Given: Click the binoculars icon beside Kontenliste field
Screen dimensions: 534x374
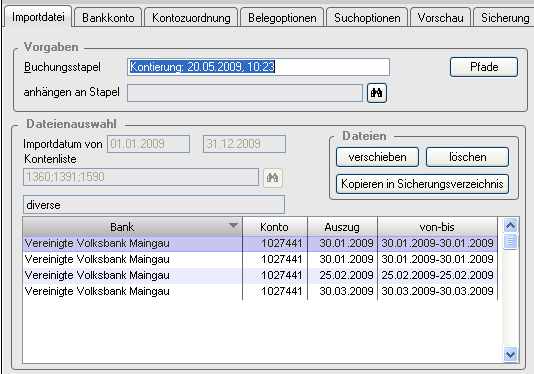Looking at the screenshot, I should (x=272, y=178).
